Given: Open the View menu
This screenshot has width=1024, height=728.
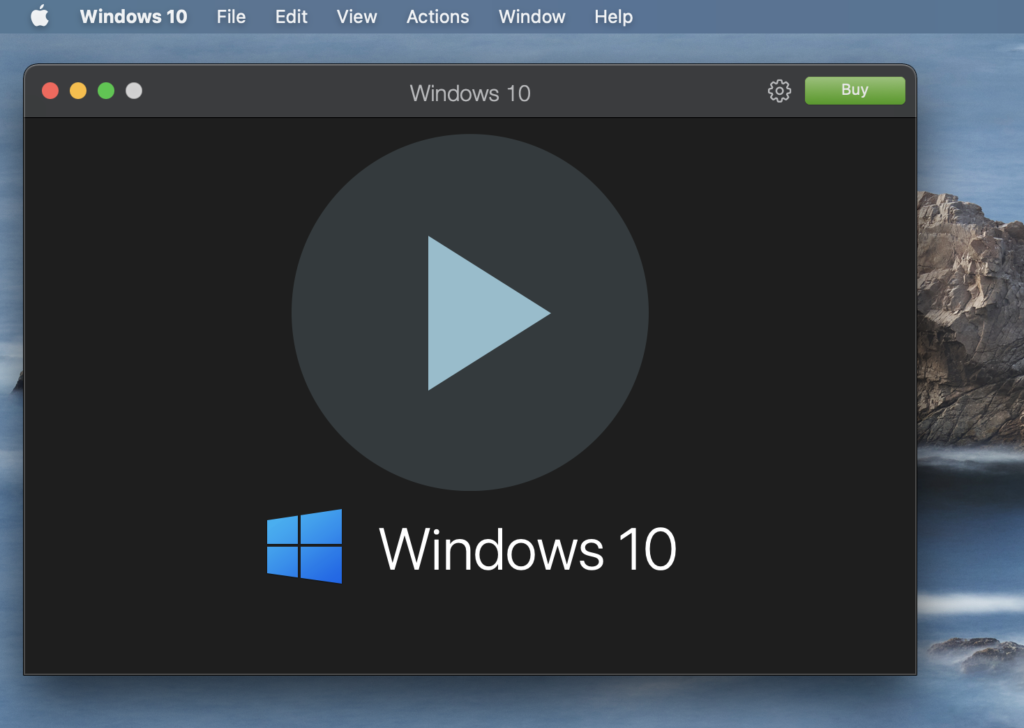Looking at the screenshot, I should click(357, 16).
